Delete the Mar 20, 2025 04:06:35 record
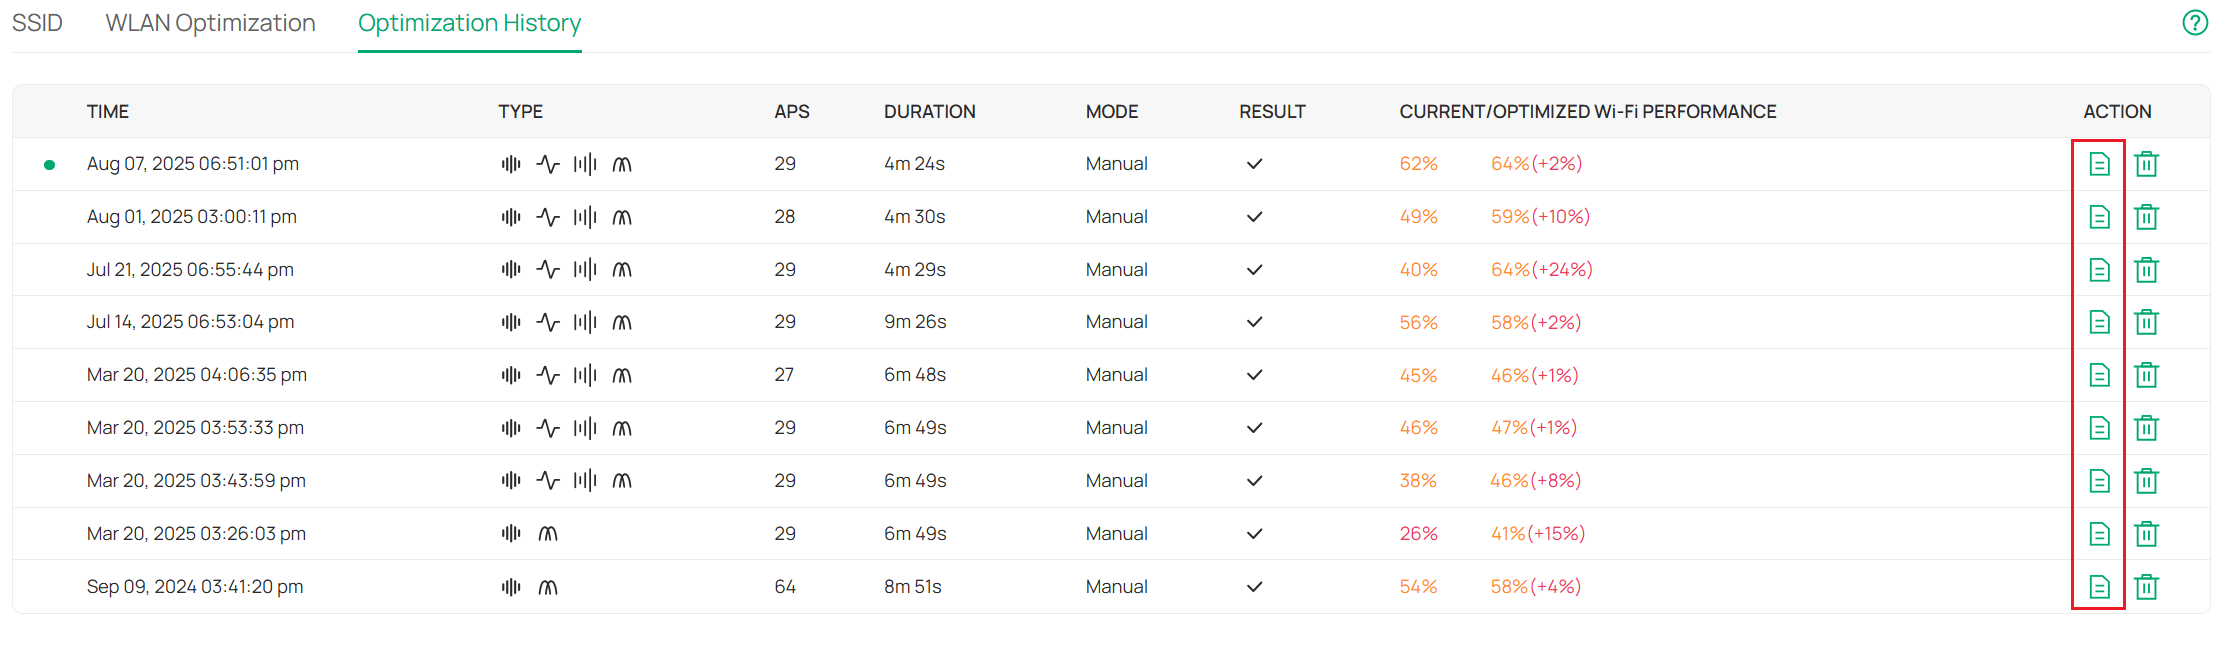This screenshot has height=647, width=2226. [x=2147, y=375]
